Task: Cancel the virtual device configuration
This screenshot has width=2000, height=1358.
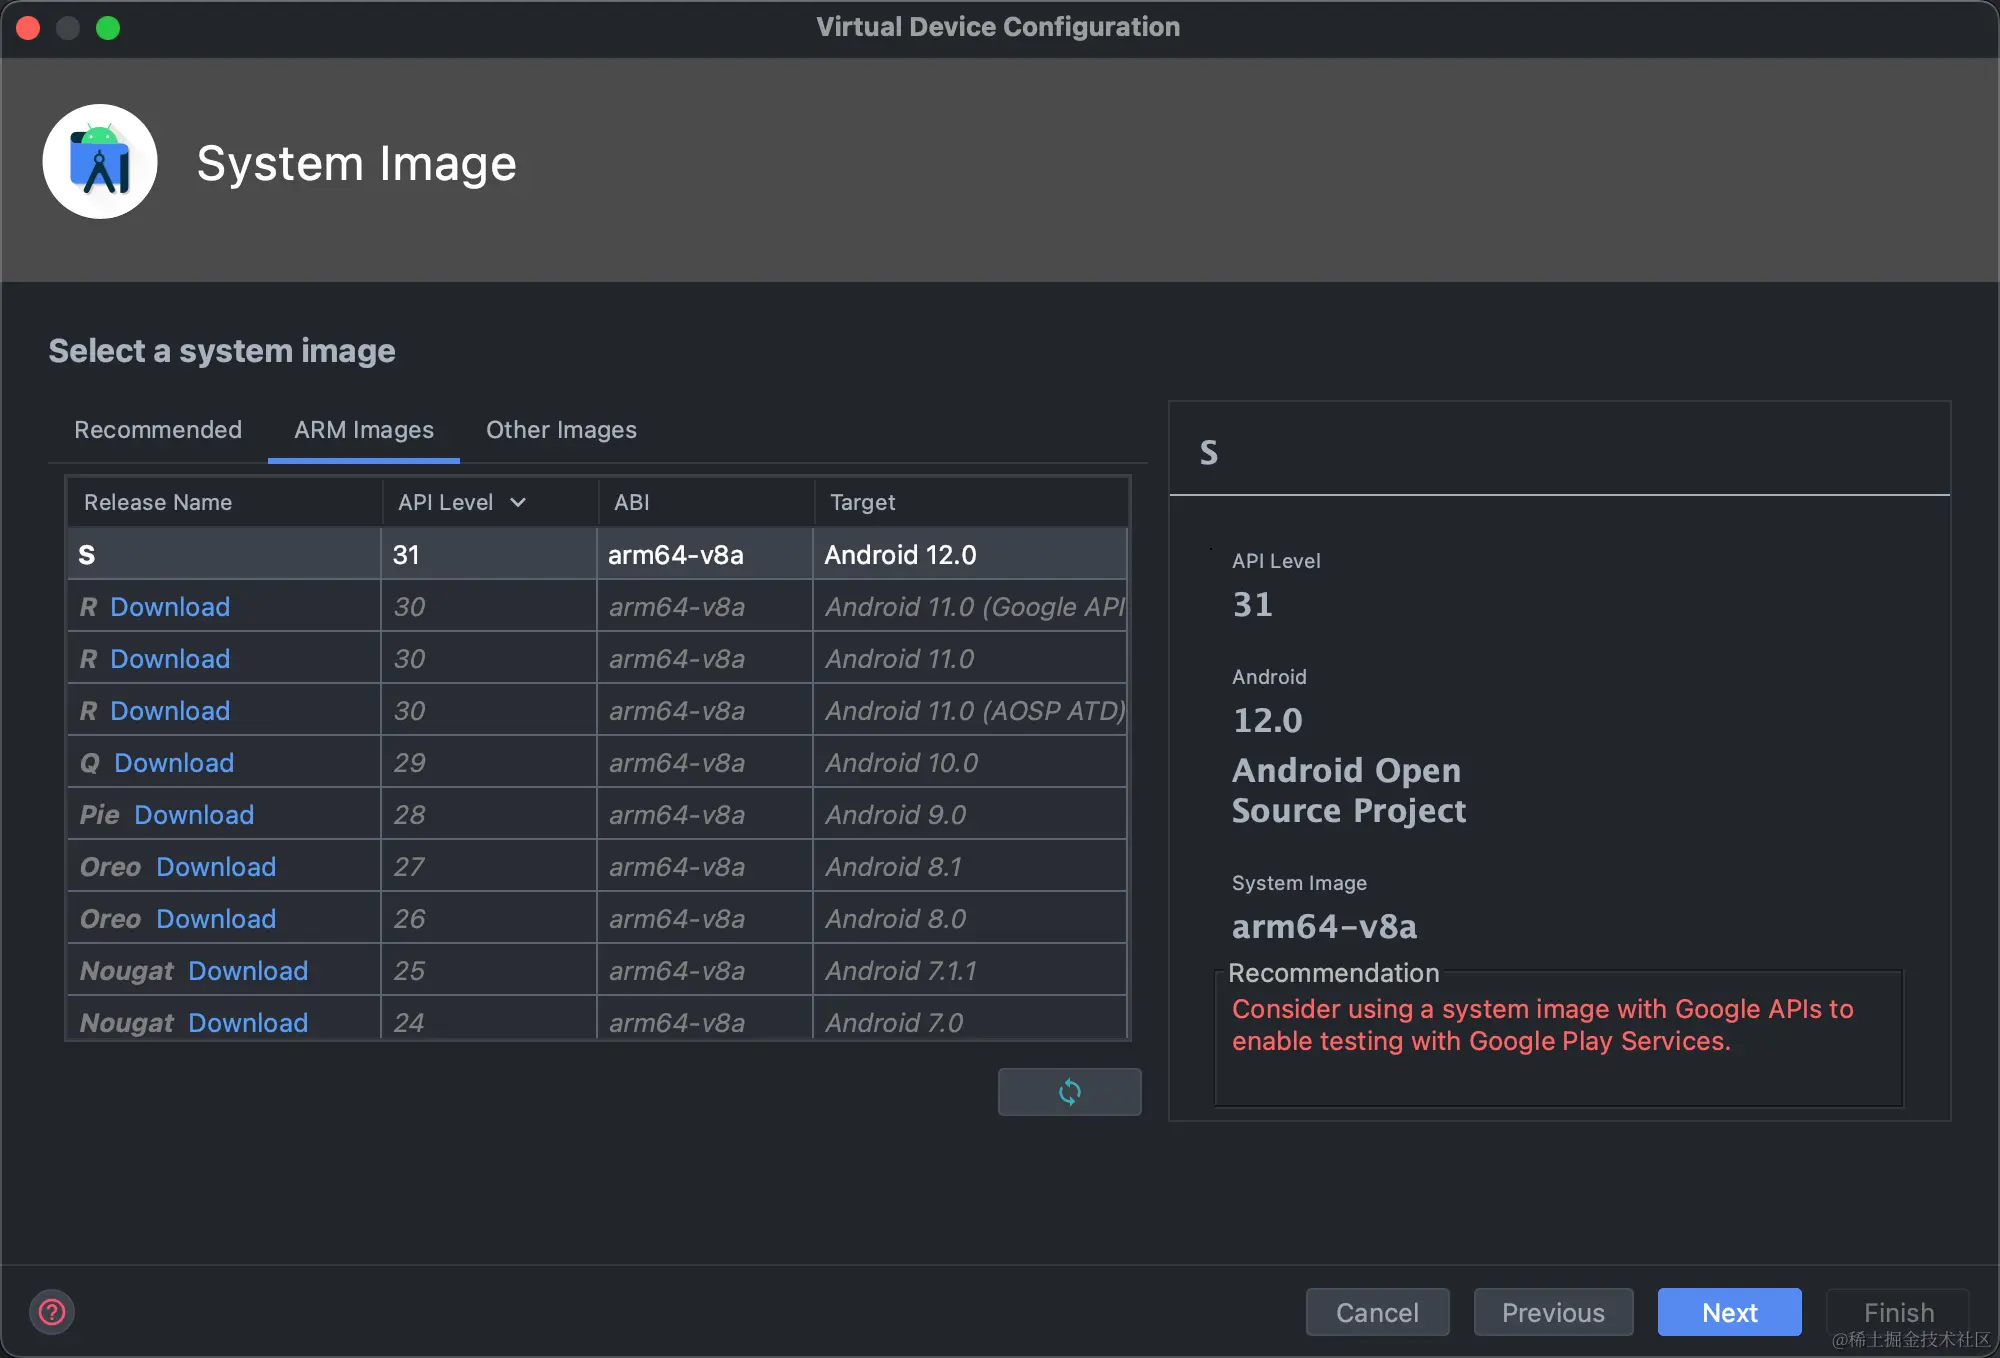Action: click(1377, 1312)
